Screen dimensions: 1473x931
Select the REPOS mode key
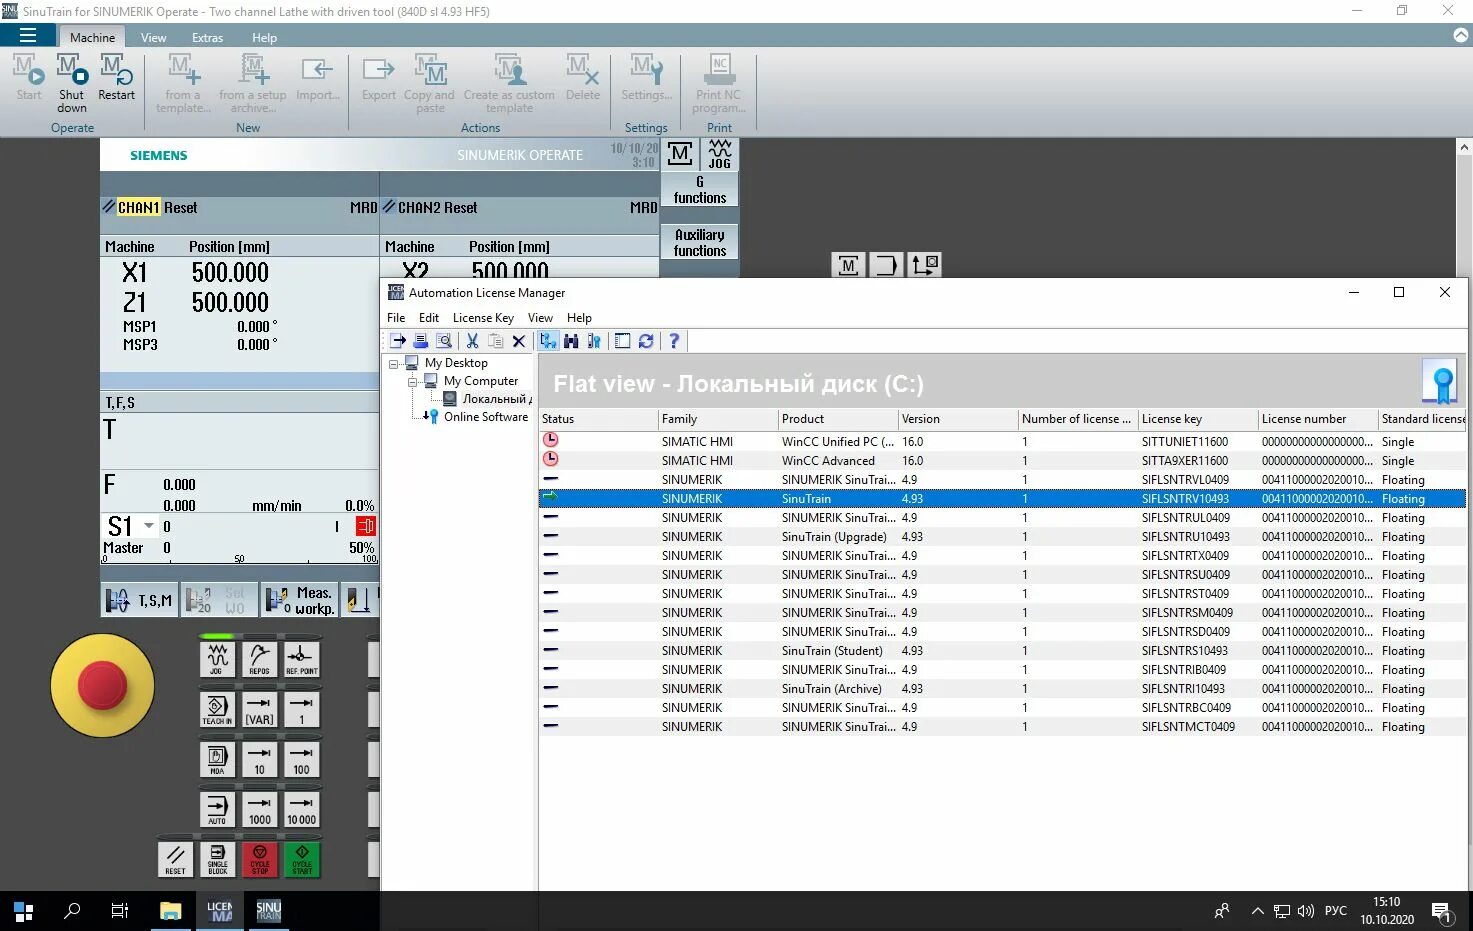(x=259, y=657)
